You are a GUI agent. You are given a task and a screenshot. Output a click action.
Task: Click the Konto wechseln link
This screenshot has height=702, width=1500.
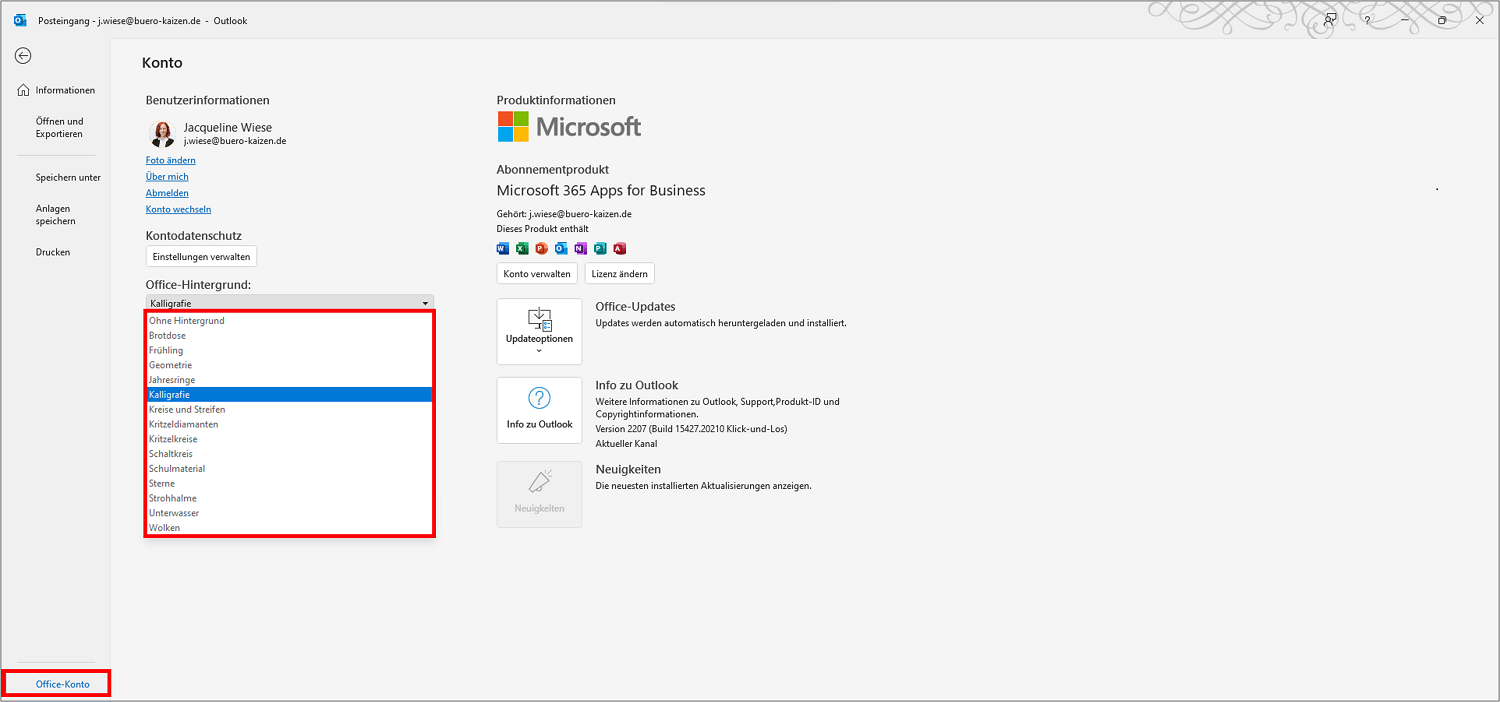[x=178, y=210]
